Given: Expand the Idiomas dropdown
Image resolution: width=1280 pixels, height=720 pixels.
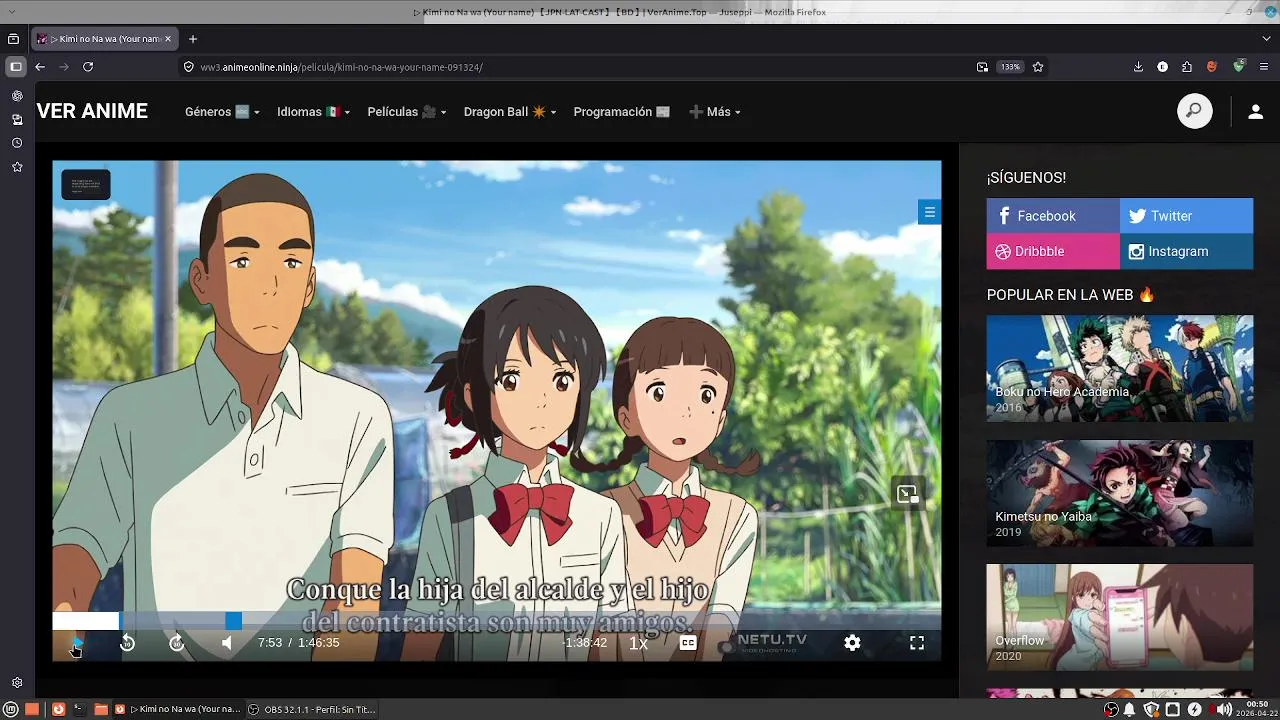Looking at the screenshot, I should click(313, 112).
